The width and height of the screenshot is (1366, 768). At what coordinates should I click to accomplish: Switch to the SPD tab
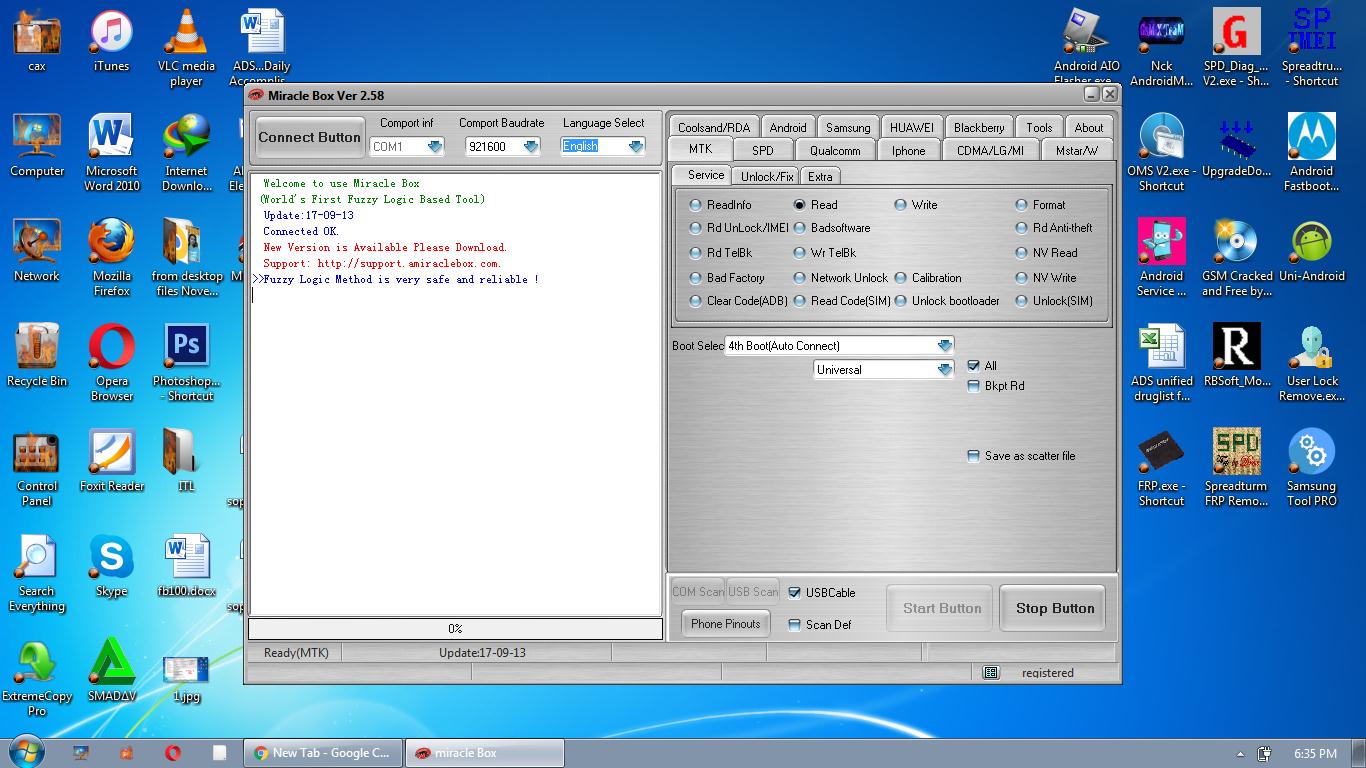click(x=763, y=150)
